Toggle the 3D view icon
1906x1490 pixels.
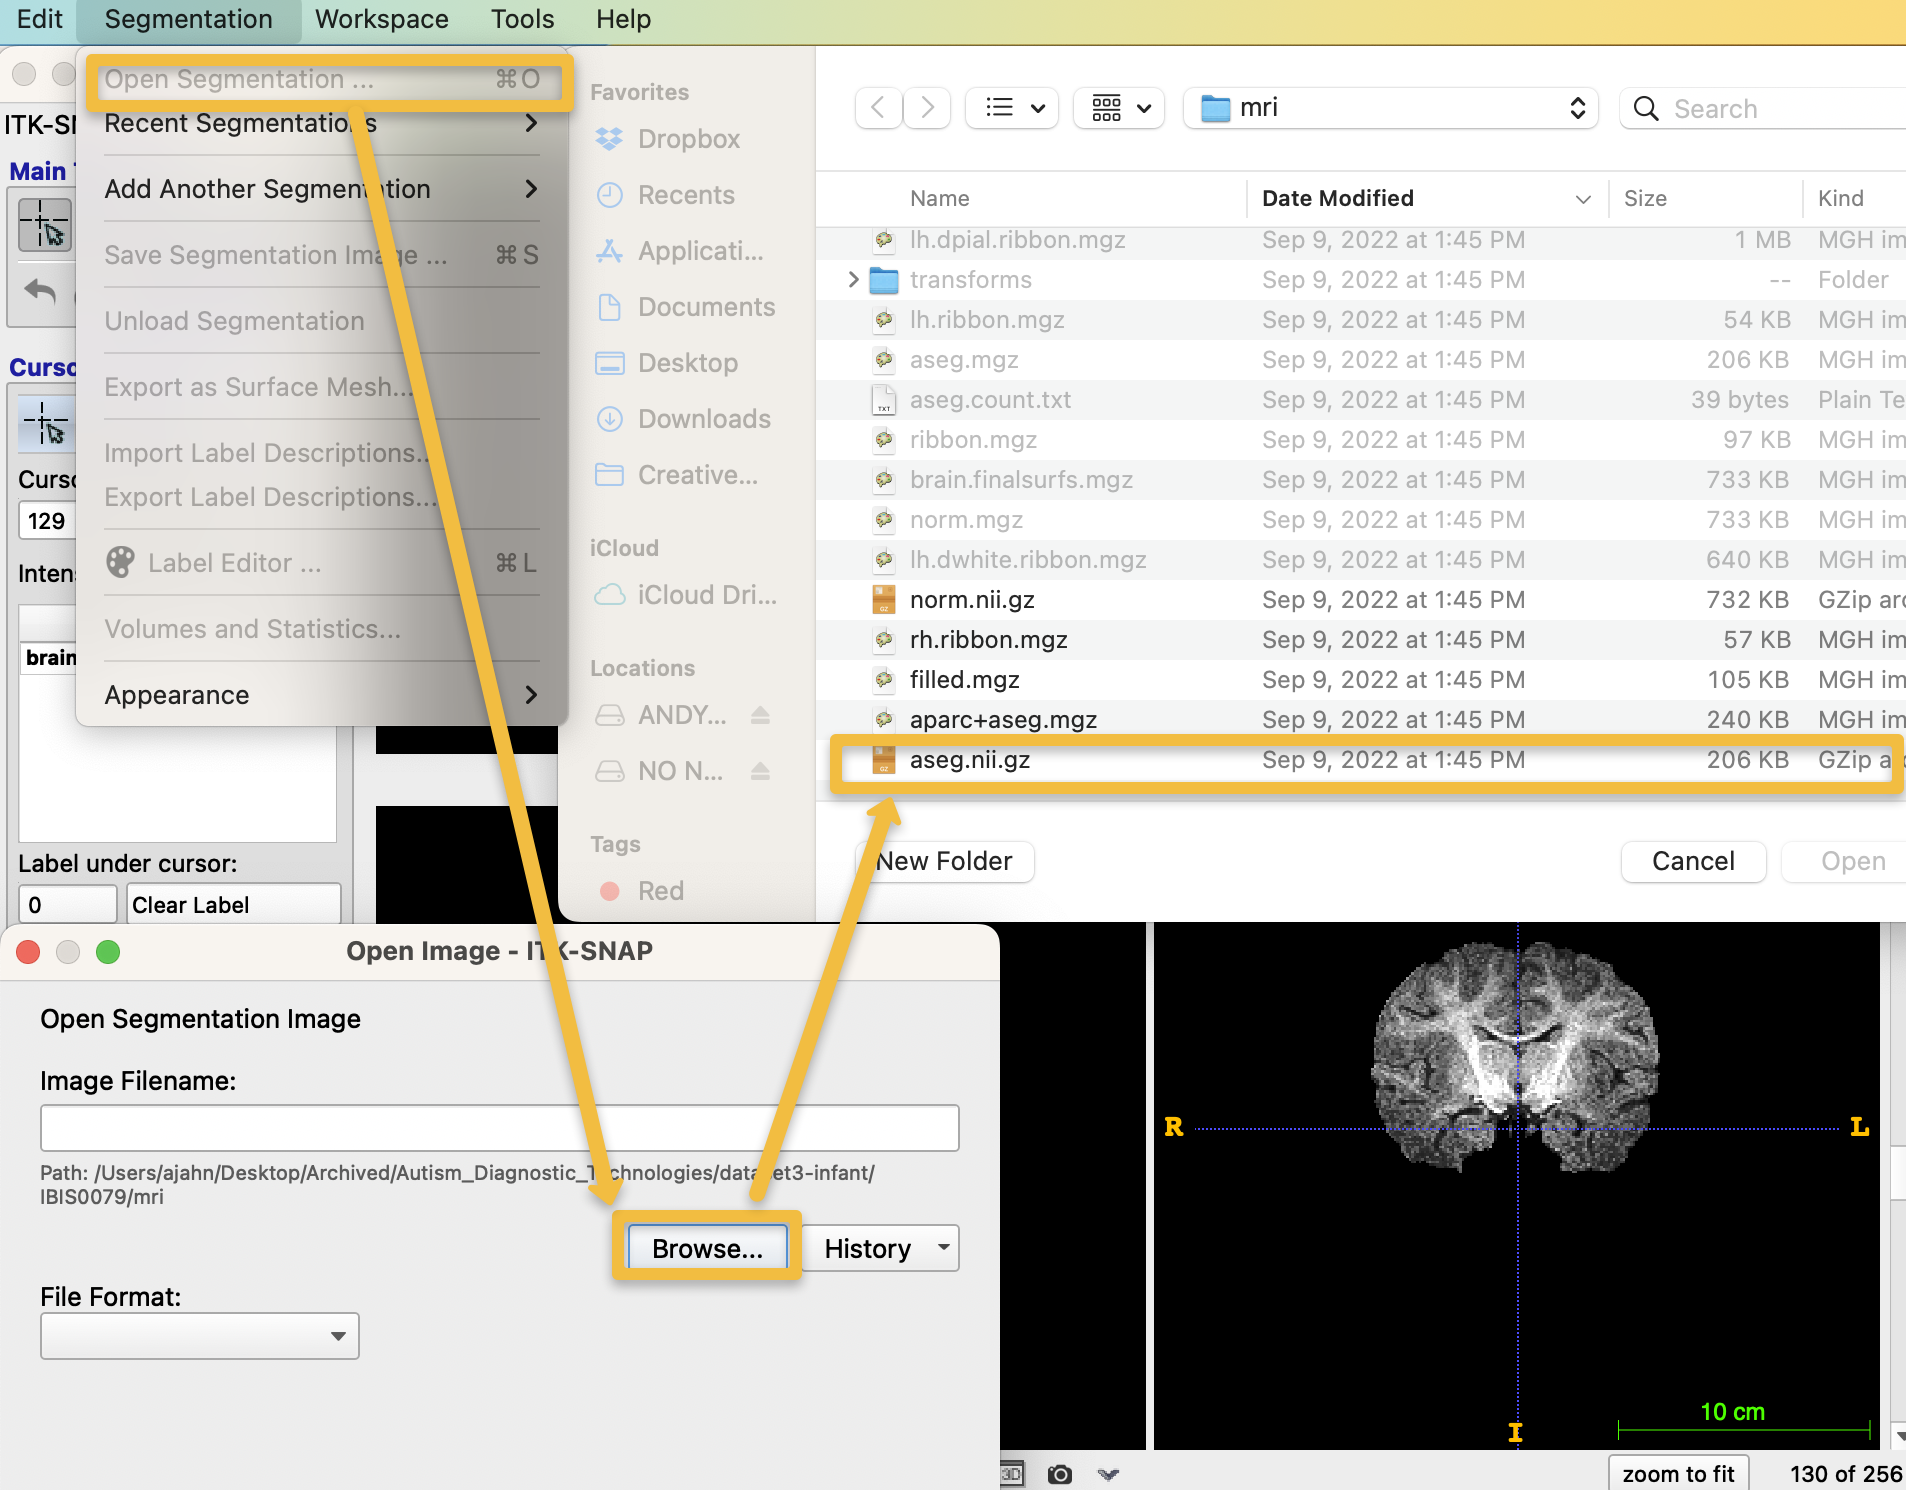point(1012,1474)
